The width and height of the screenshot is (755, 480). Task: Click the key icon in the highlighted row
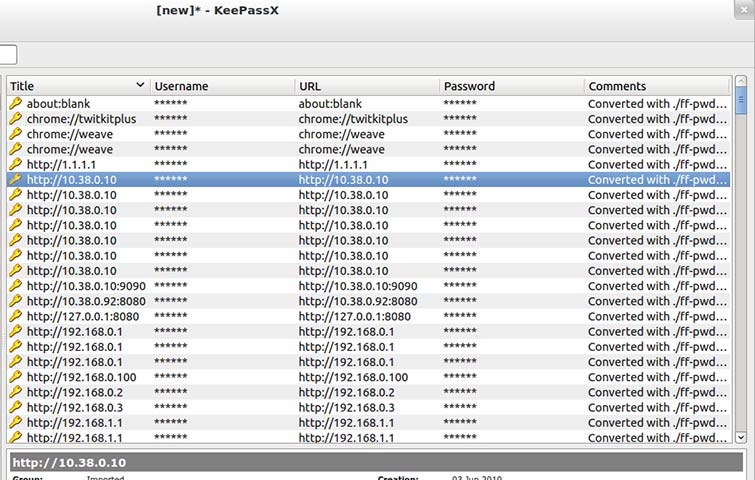point(15,180)
